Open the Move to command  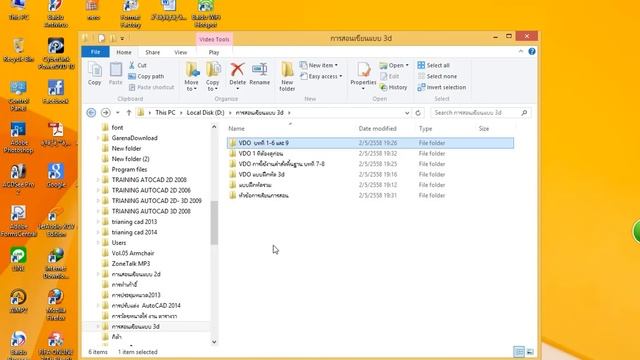pyautogui.click(x=191, y=76)
